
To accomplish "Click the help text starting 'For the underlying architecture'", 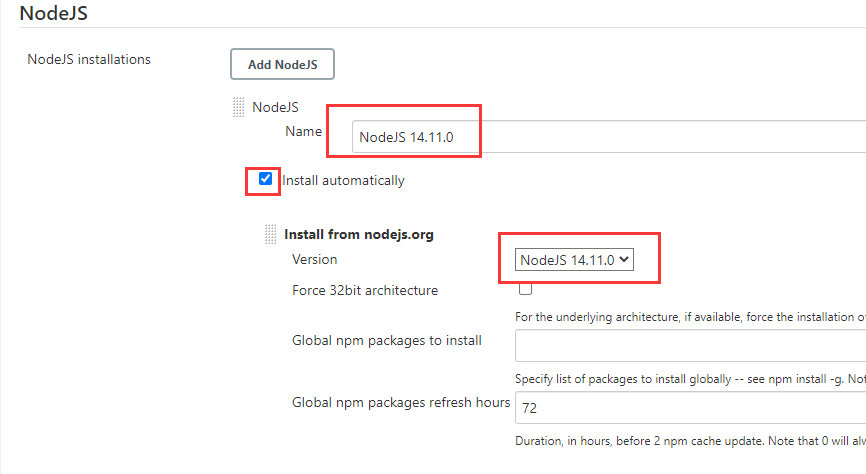I will click(690, 317).
